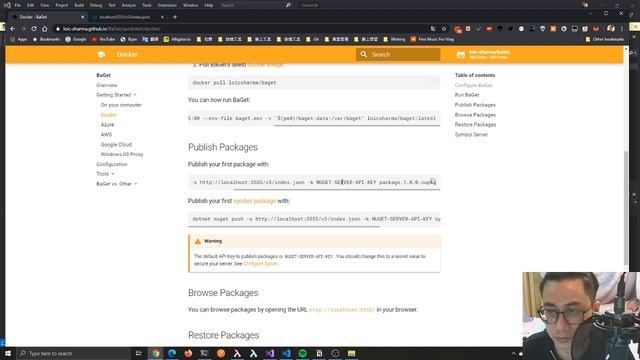The width and height of the screenshot is (640, 360).
Task: Jump to Run BaGet in table of contents
Action: pyautogui.click(x=467, y=95)
